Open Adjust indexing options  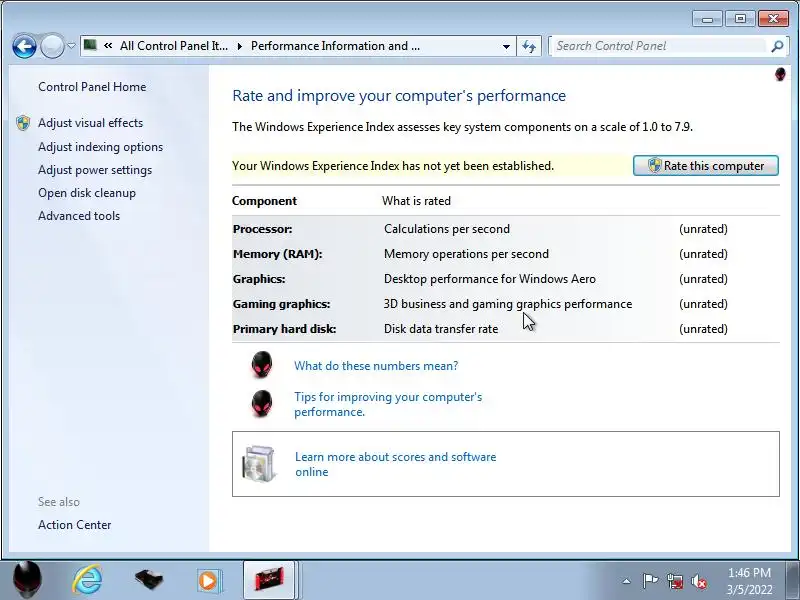pos(101,147)
